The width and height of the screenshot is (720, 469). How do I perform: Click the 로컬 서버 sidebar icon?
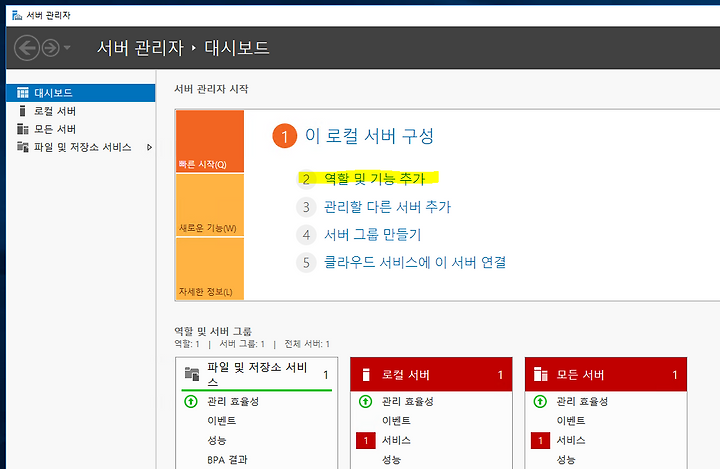click(22, 111)
